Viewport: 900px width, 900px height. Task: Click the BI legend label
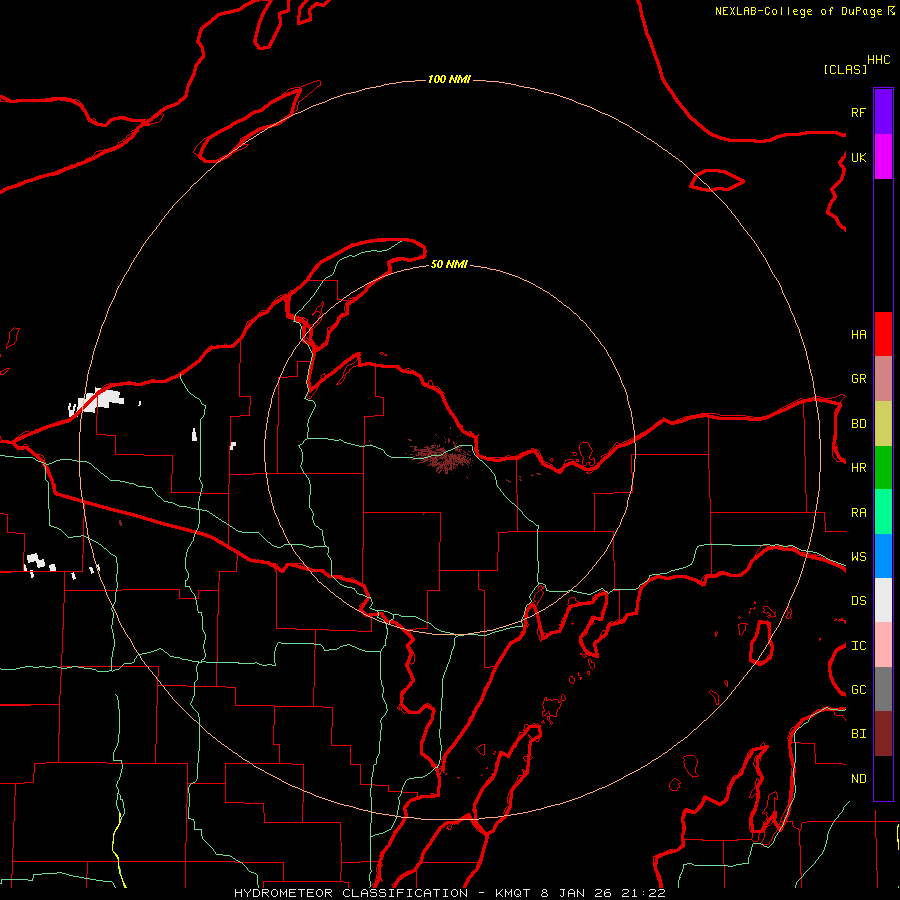tap(858, 734)
